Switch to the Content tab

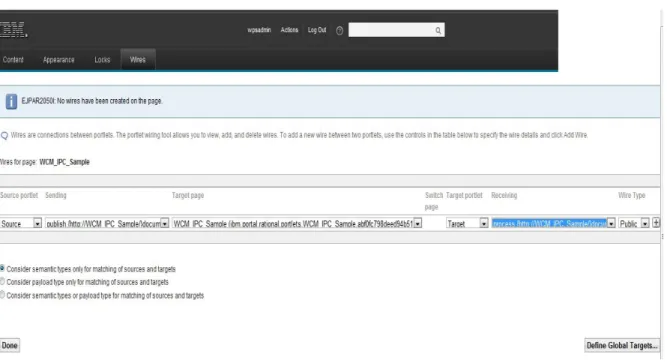point(13,60)
